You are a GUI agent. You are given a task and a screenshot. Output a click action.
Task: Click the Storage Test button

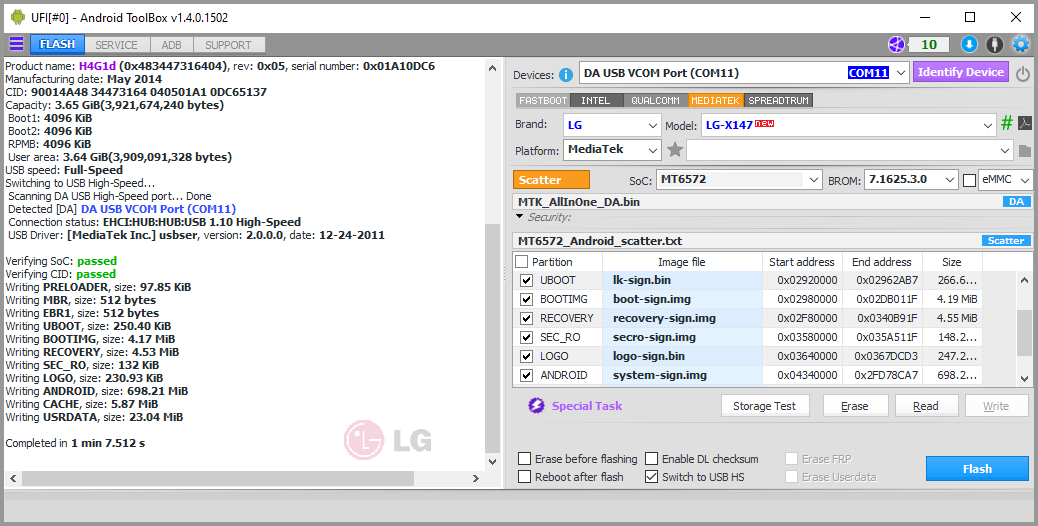765,406
